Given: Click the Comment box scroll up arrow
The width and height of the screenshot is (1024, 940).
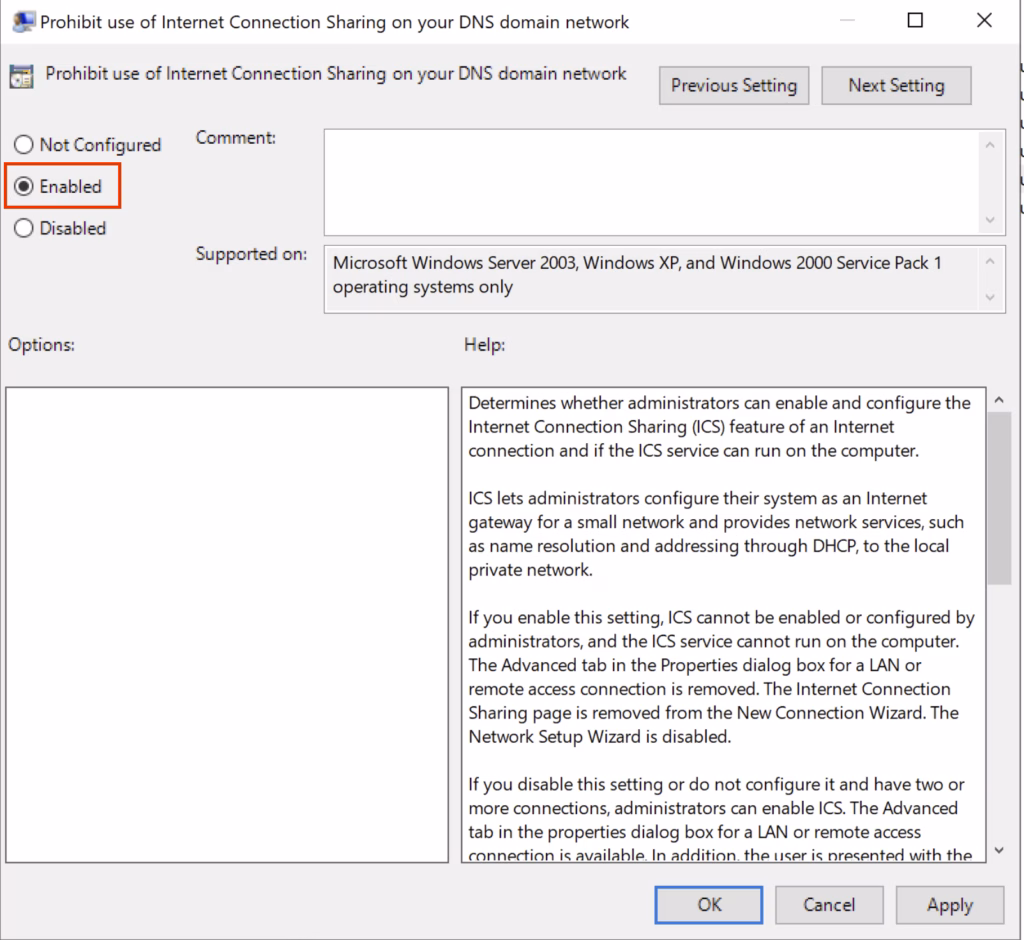Looking at the screenshot, I should pos(990,146).
